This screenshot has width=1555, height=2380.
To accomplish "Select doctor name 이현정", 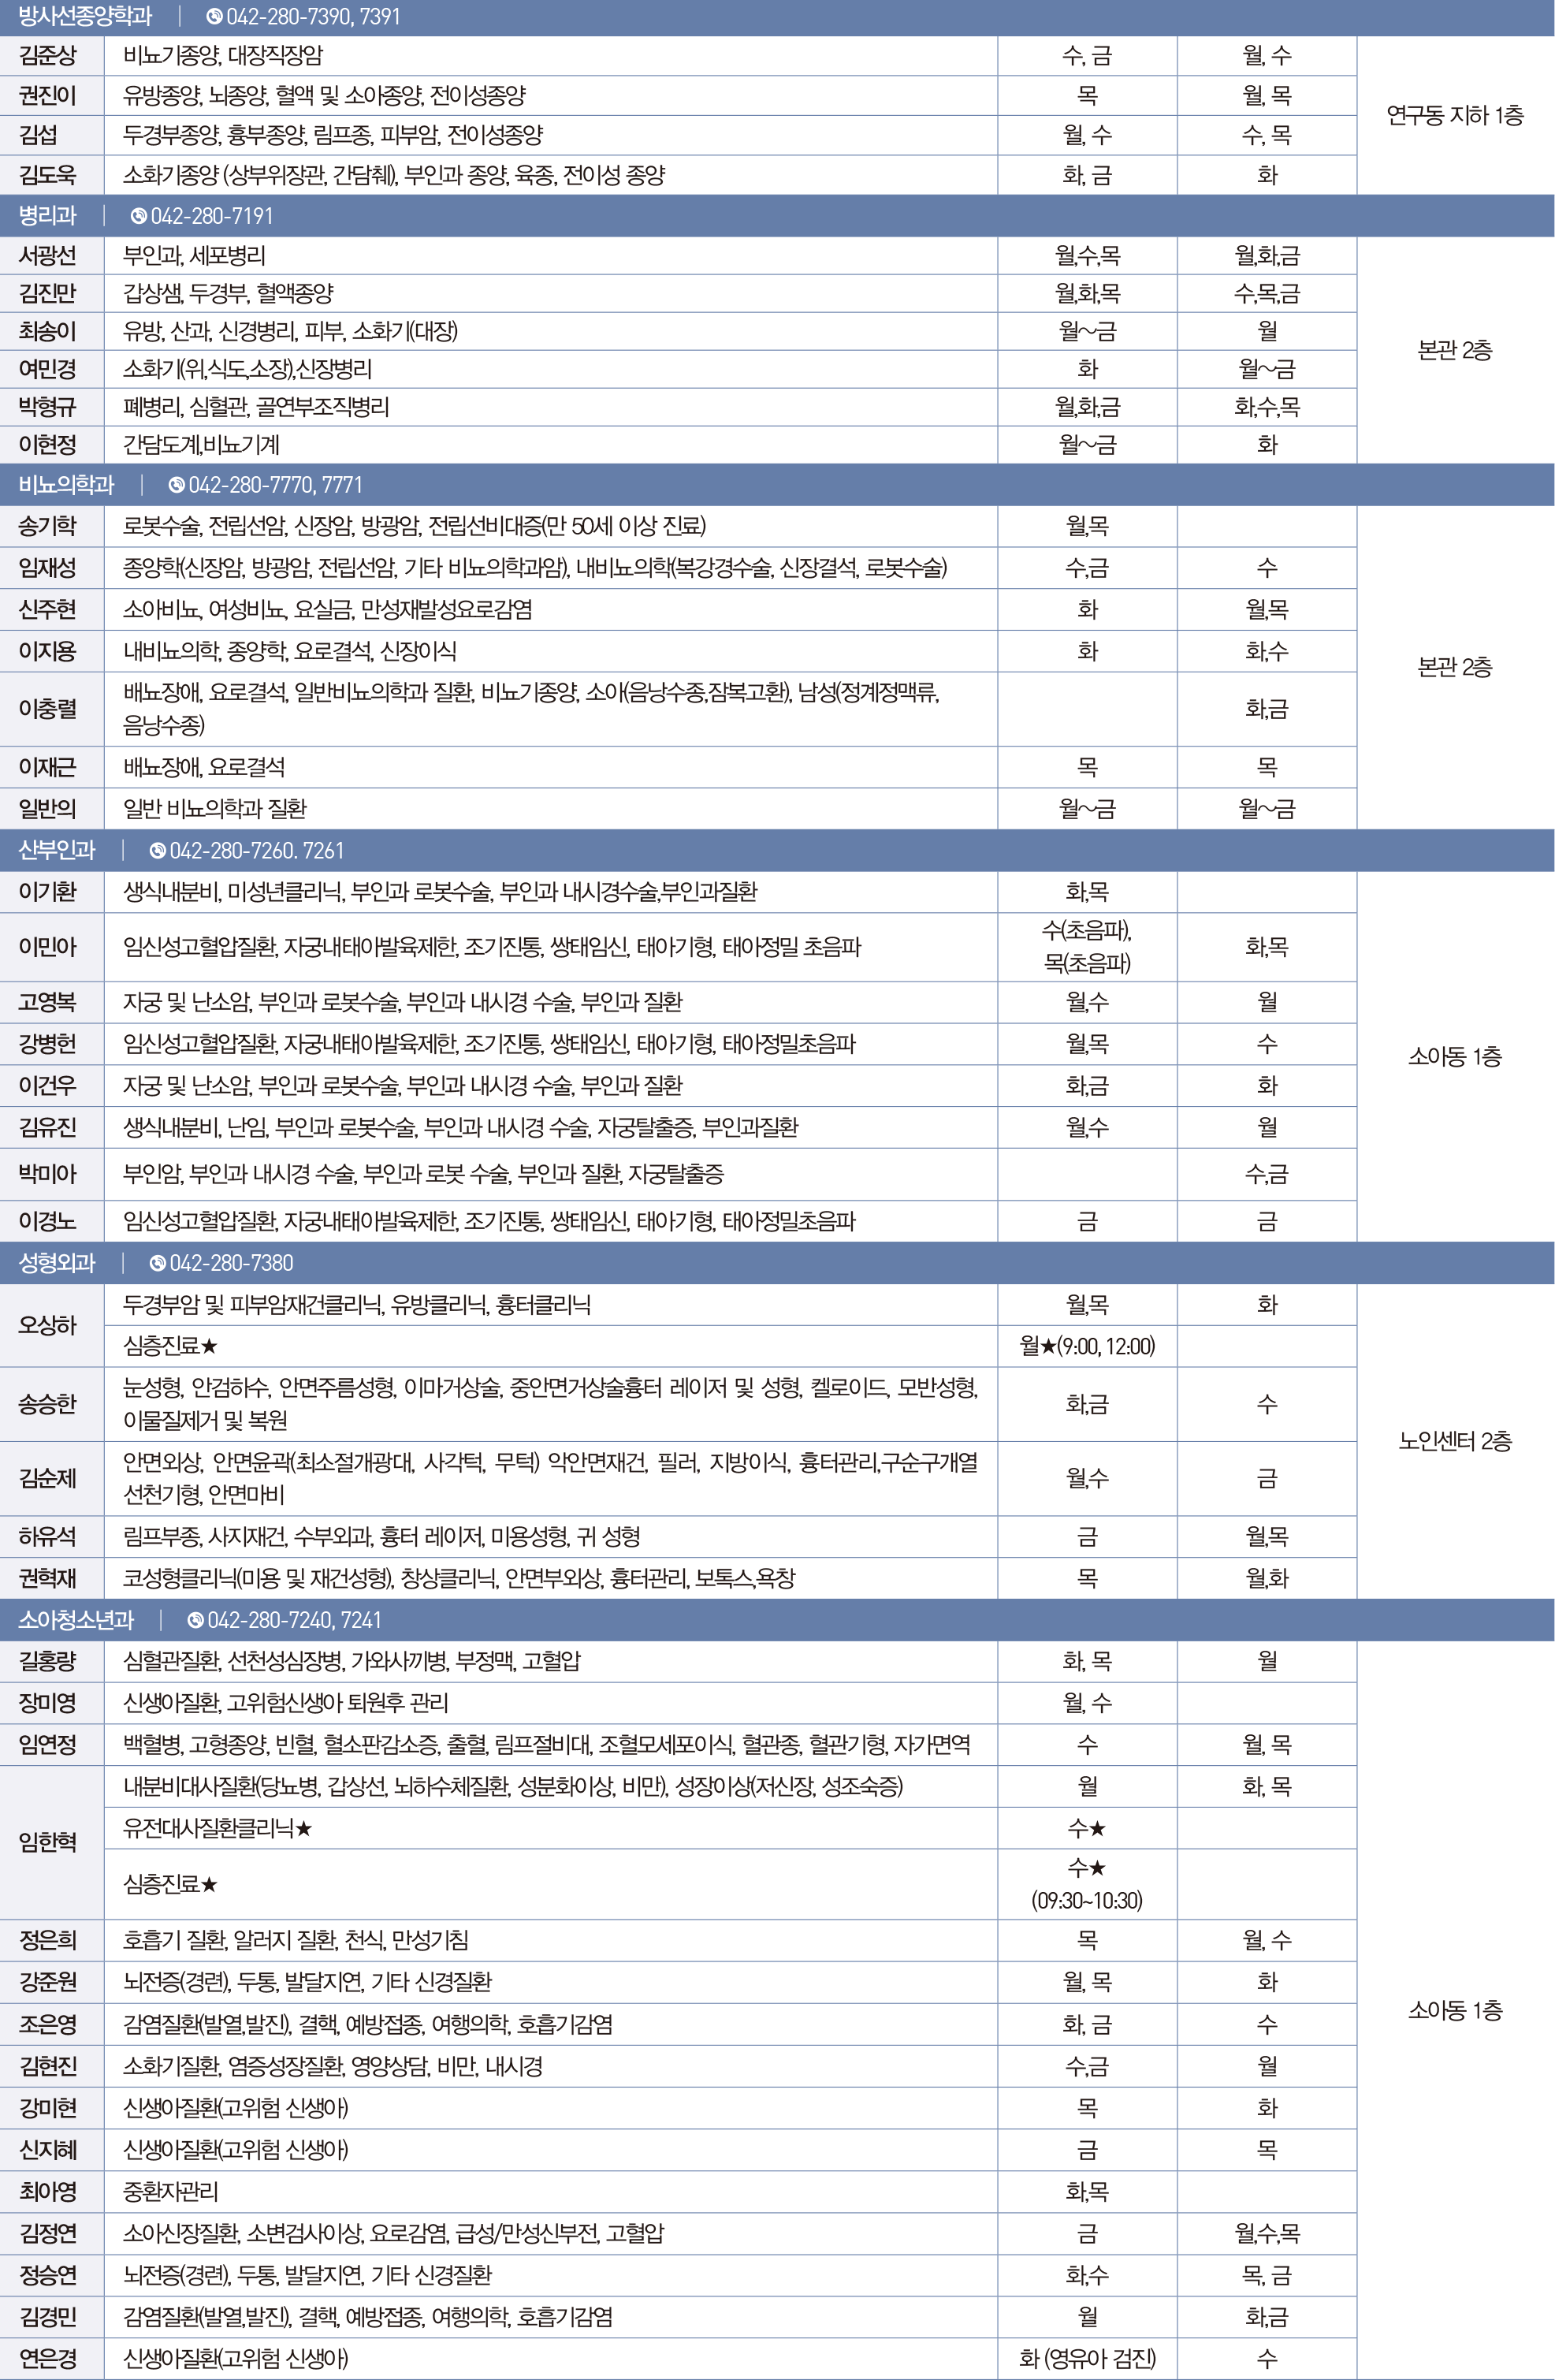I will pos(47,444).
